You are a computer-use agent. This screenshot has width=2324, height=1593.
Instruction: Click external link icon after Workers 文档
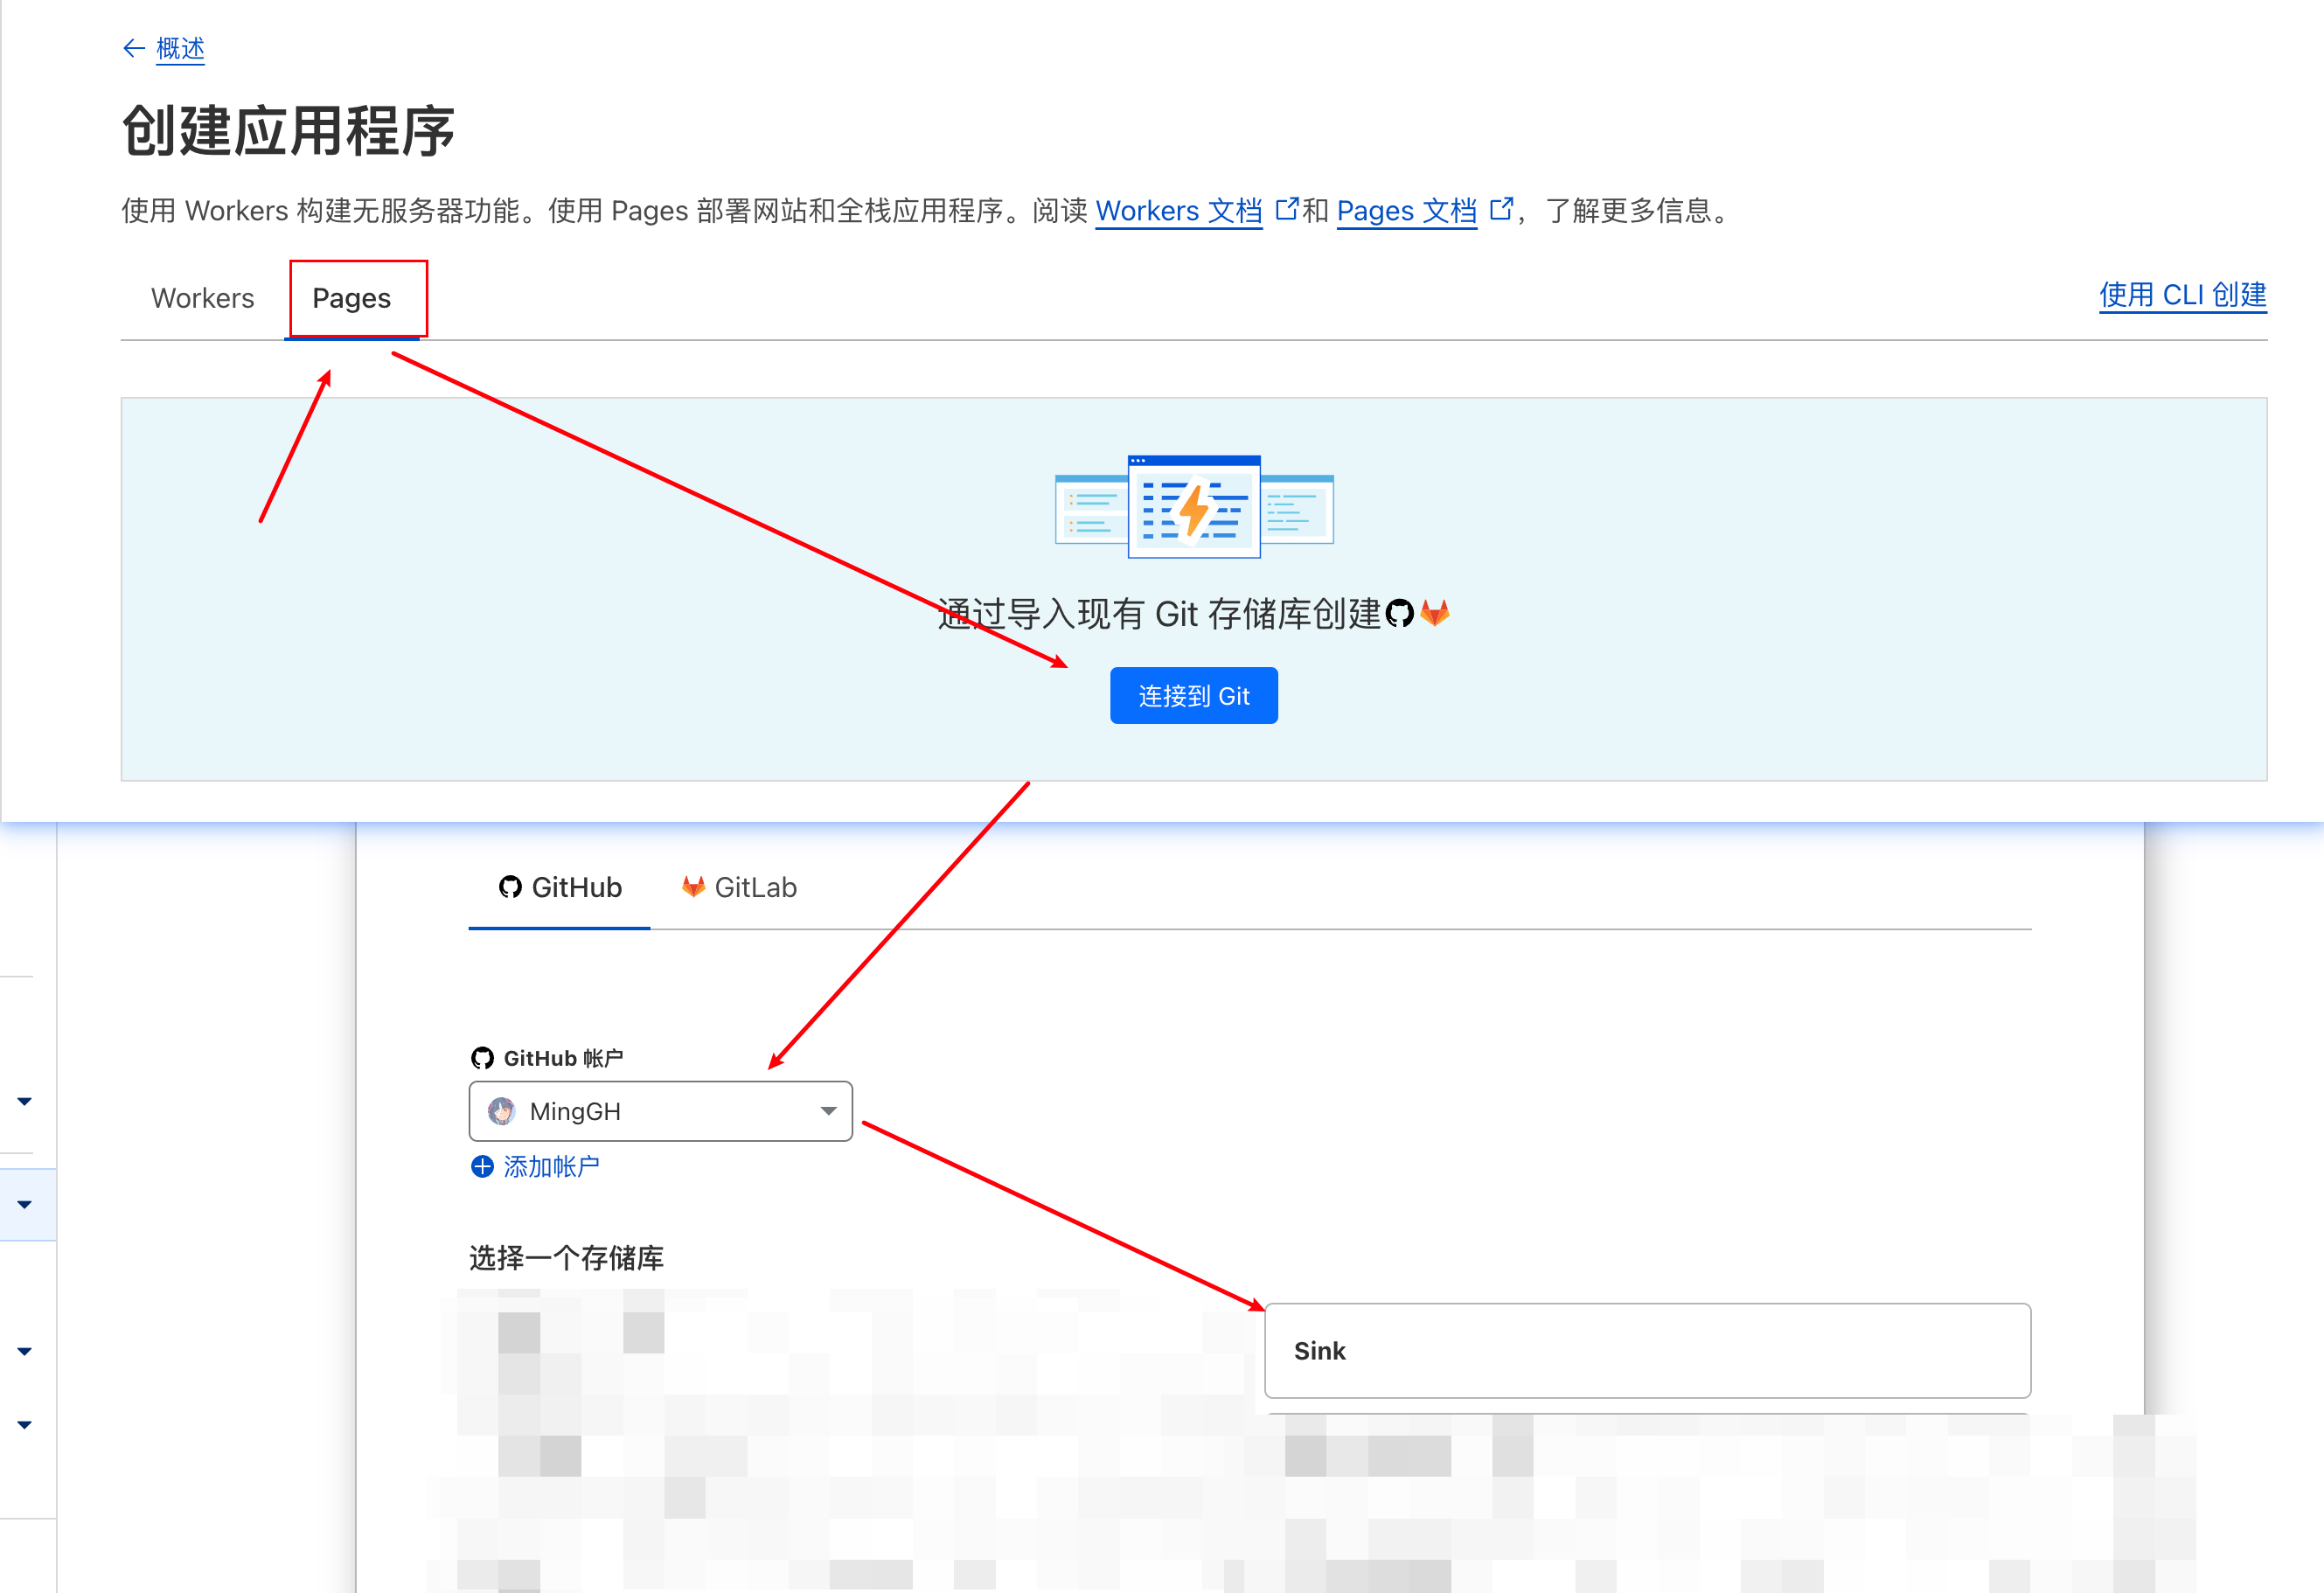1286,209
